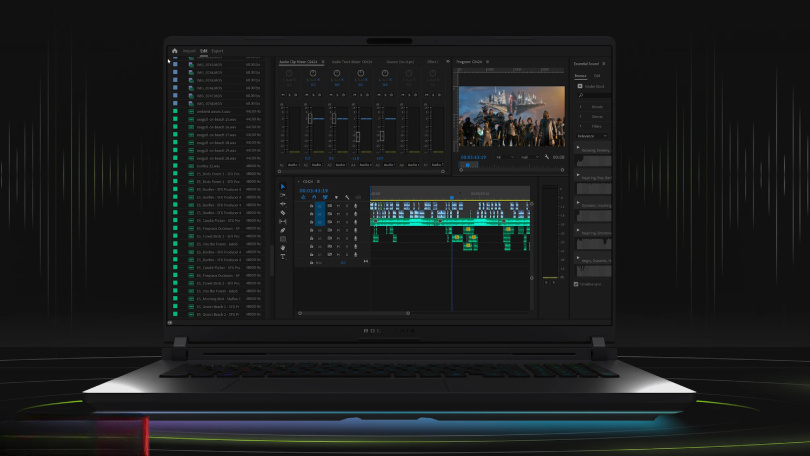Toggle Linked Selection in timeline
This screenshot has height=456, width=810.
point(325,197)
